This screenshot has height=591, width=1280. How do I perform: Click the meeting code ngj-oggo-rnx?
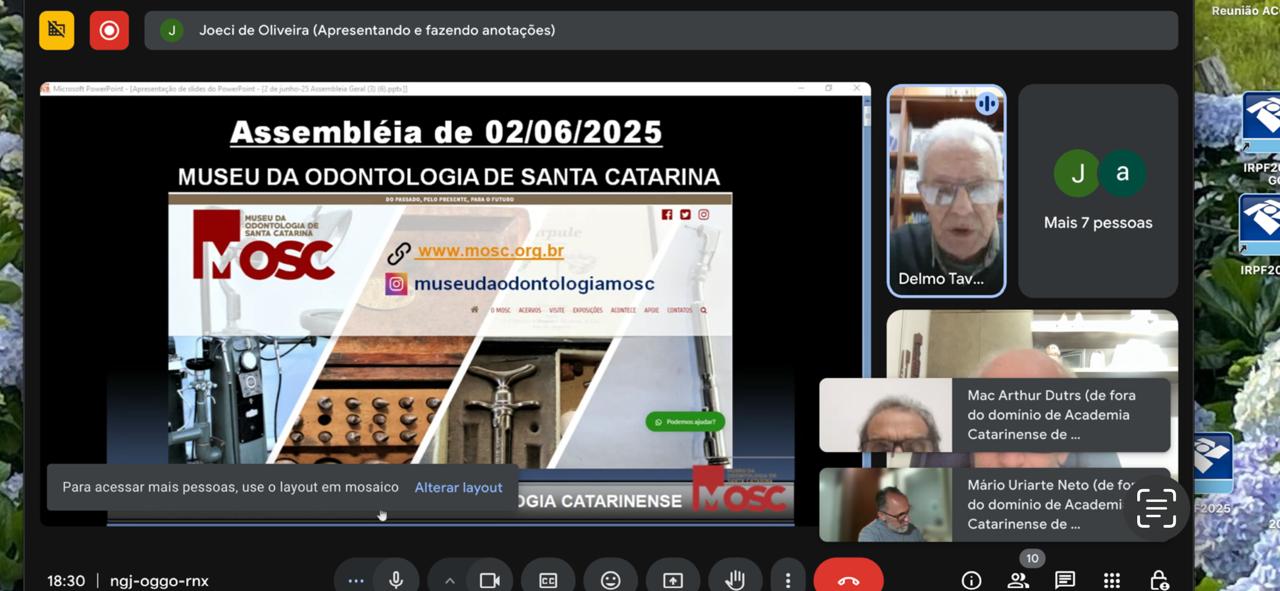pos(159,580)
